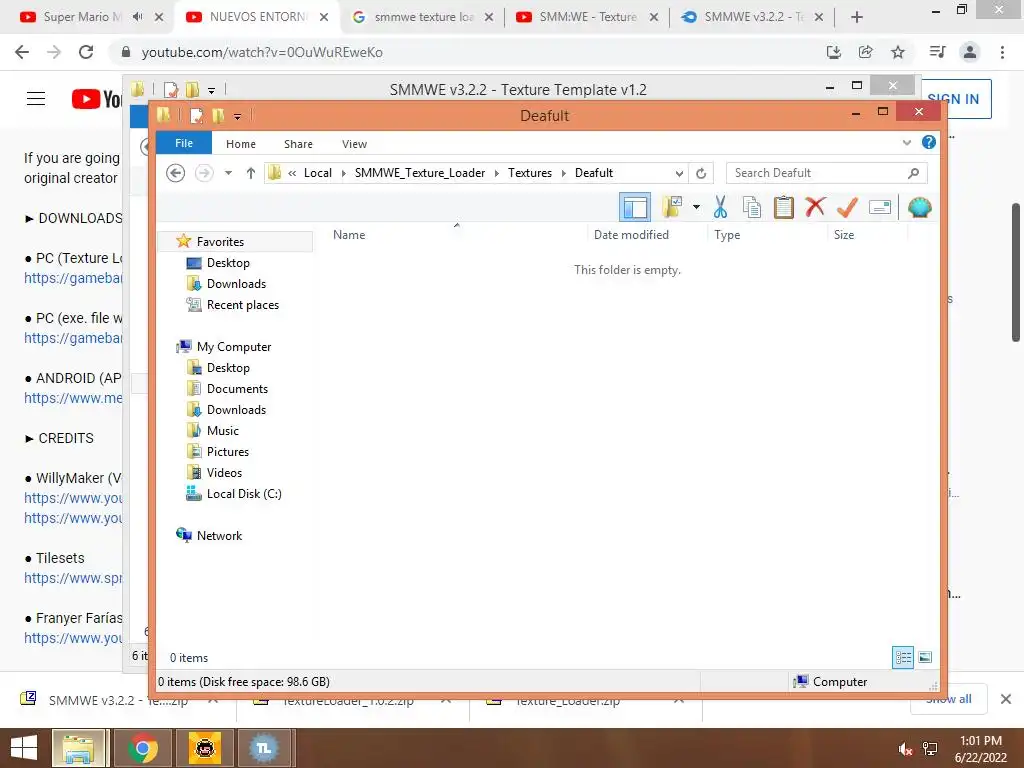This screenshot has height=768, width=1024.
Task: Bookmark this page with star icon
Action: click(x=898, y=52)
